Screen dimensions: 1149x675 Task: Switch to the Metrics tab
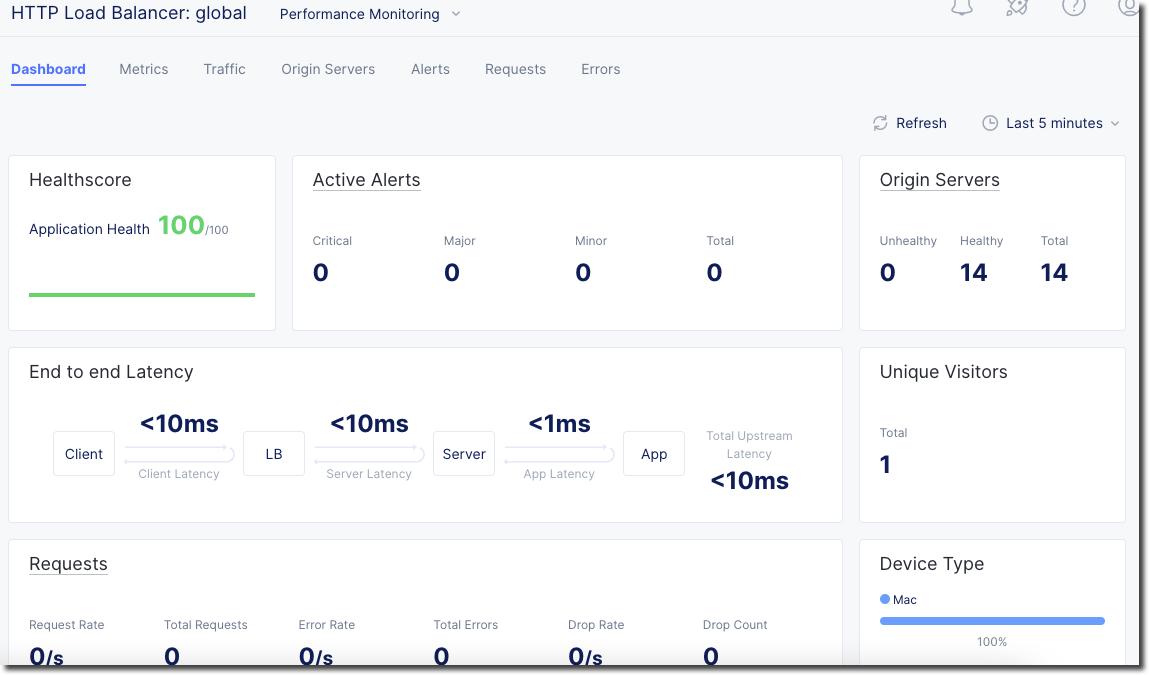point(144,69)
